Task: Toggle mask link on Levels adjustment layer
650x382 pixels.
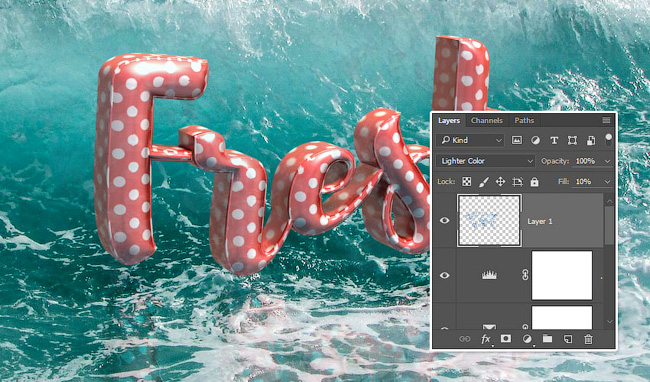Action: 525,275
